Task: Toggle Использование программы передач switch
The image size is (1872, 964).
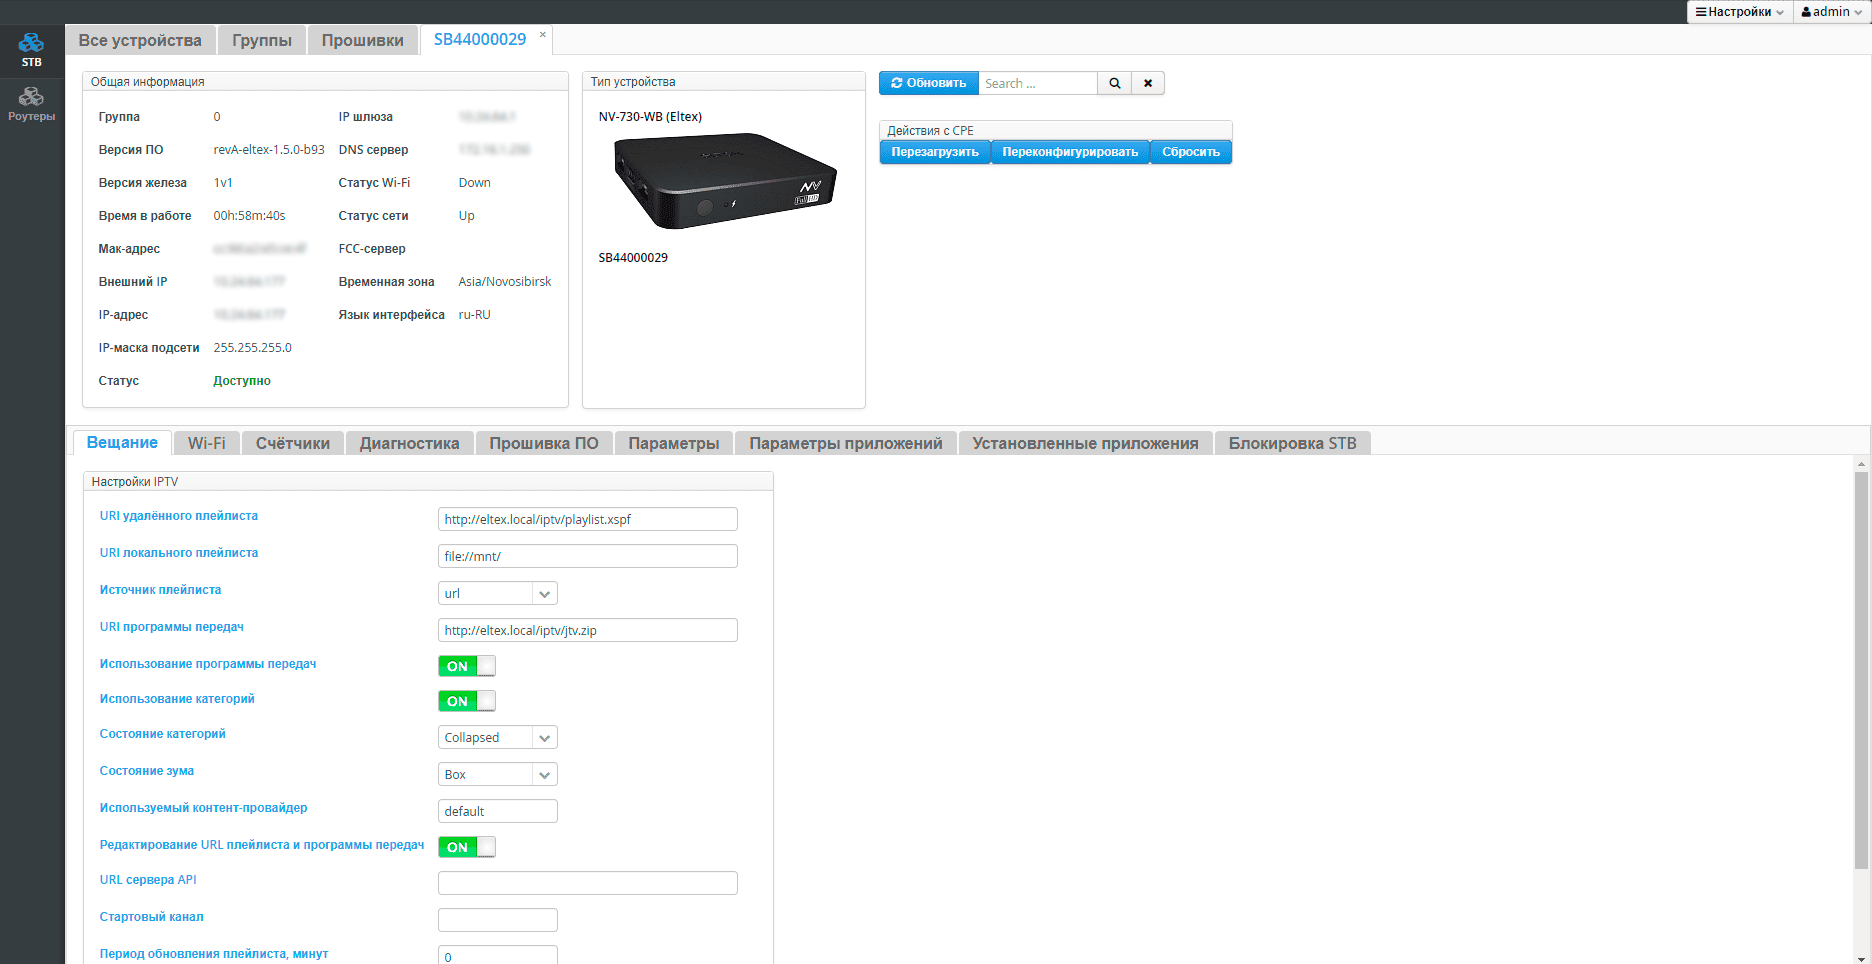Action: tap(466, 666)
